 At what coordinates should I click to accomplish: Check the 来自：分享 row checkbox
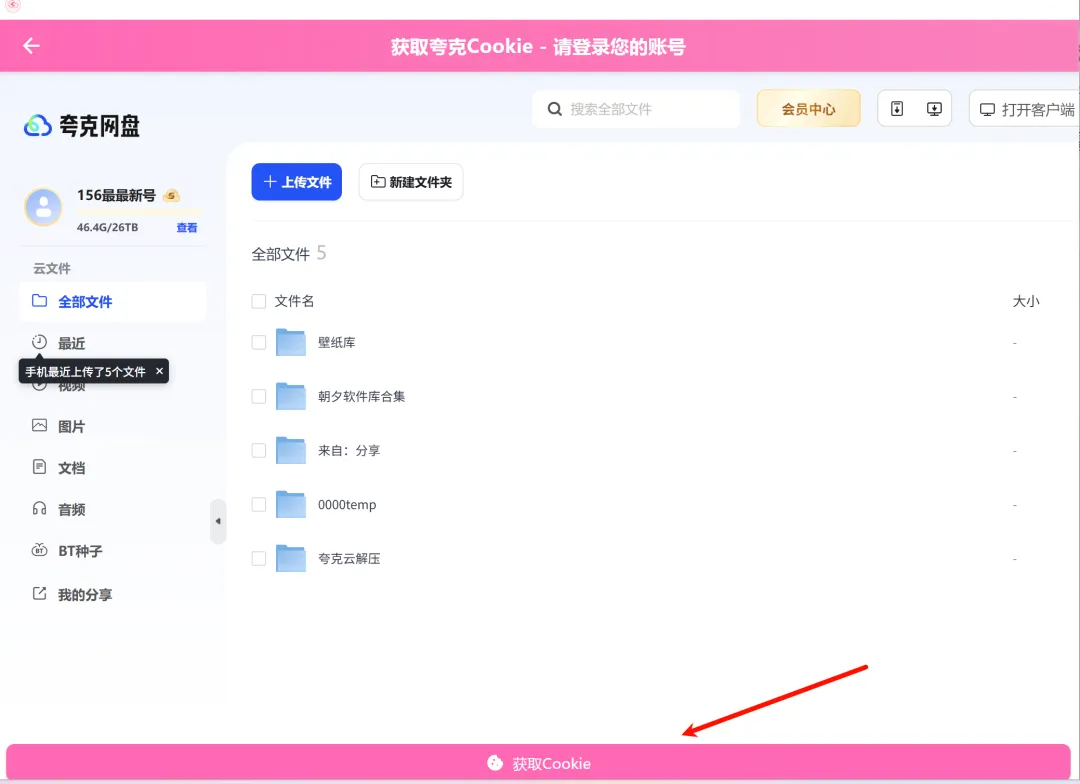click(259, 451)
